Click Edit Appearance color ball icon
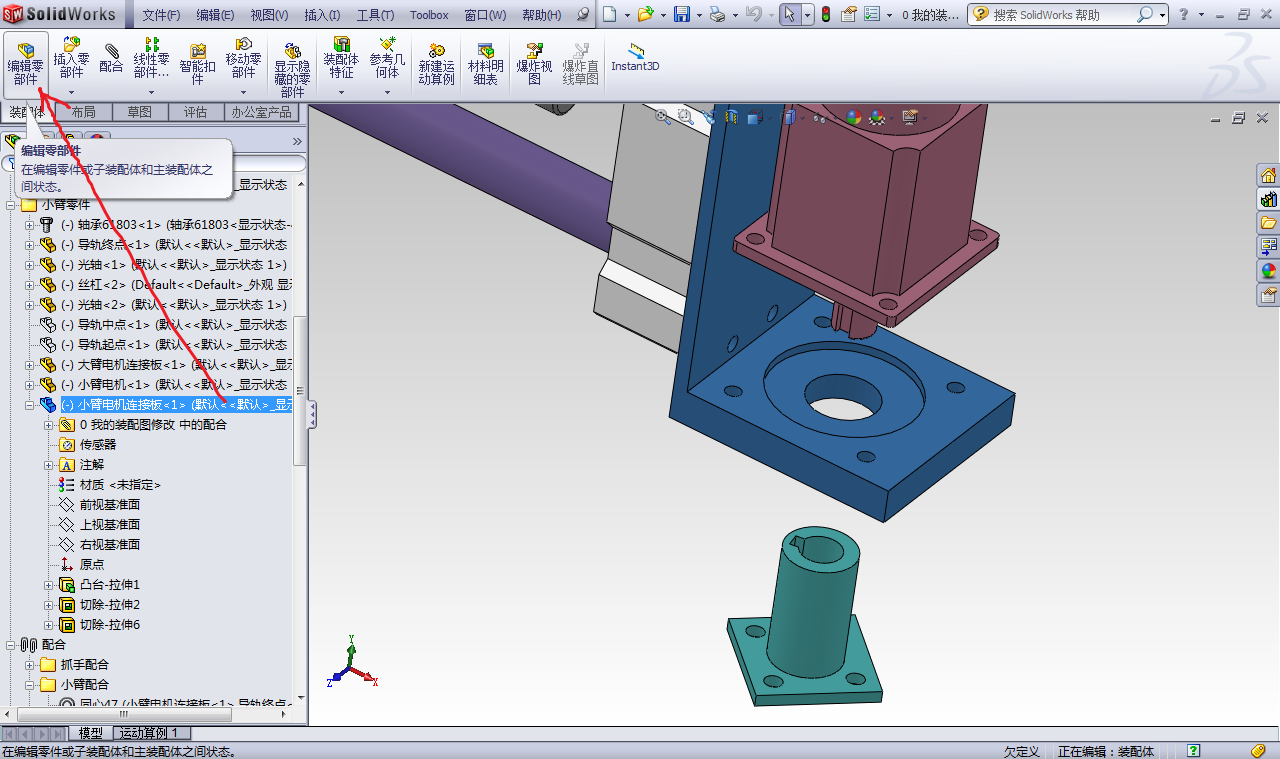This screenshot has height=759, width=1280. coord(853,117)
